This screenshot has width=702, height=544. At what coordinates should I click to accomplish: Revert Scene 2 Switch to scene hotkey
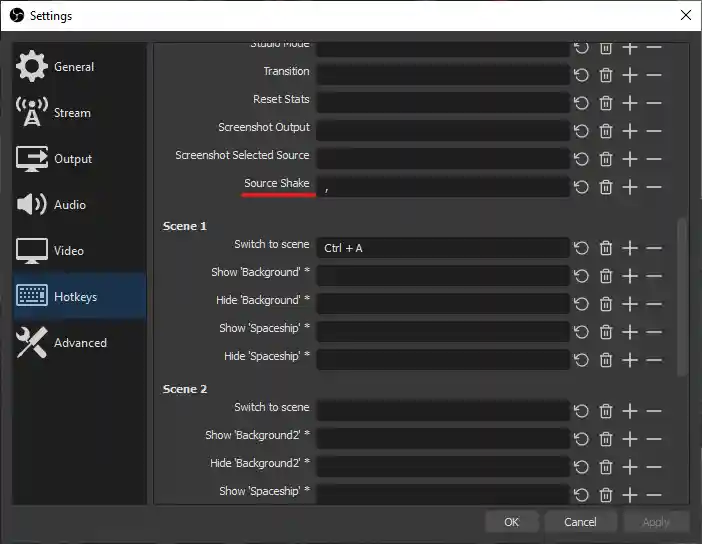tap(581, 411)
